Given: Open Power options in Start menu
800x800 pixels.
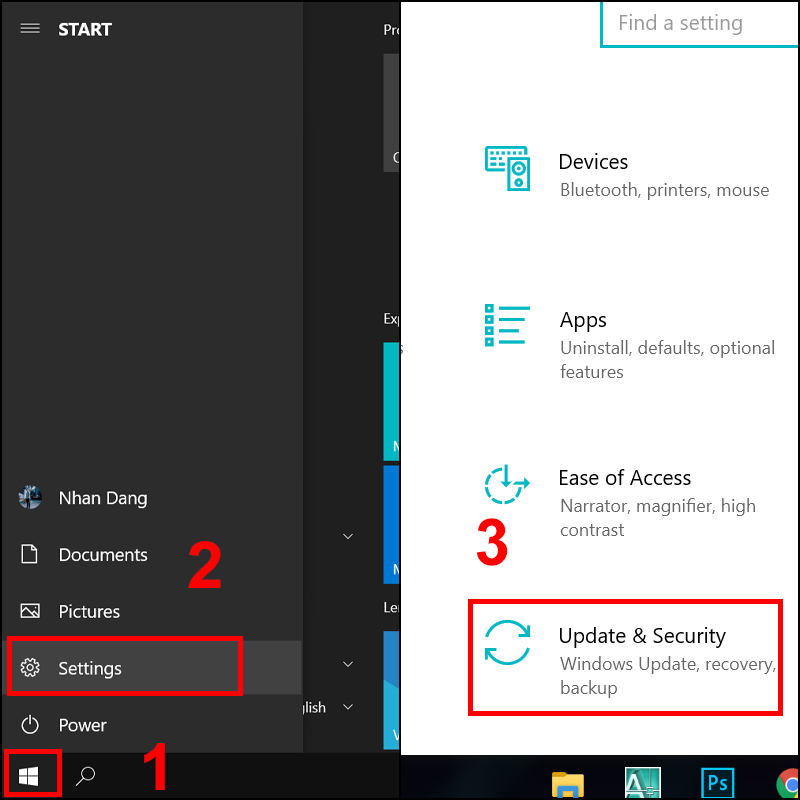Looking at the screenshot, I should (152, 724).
